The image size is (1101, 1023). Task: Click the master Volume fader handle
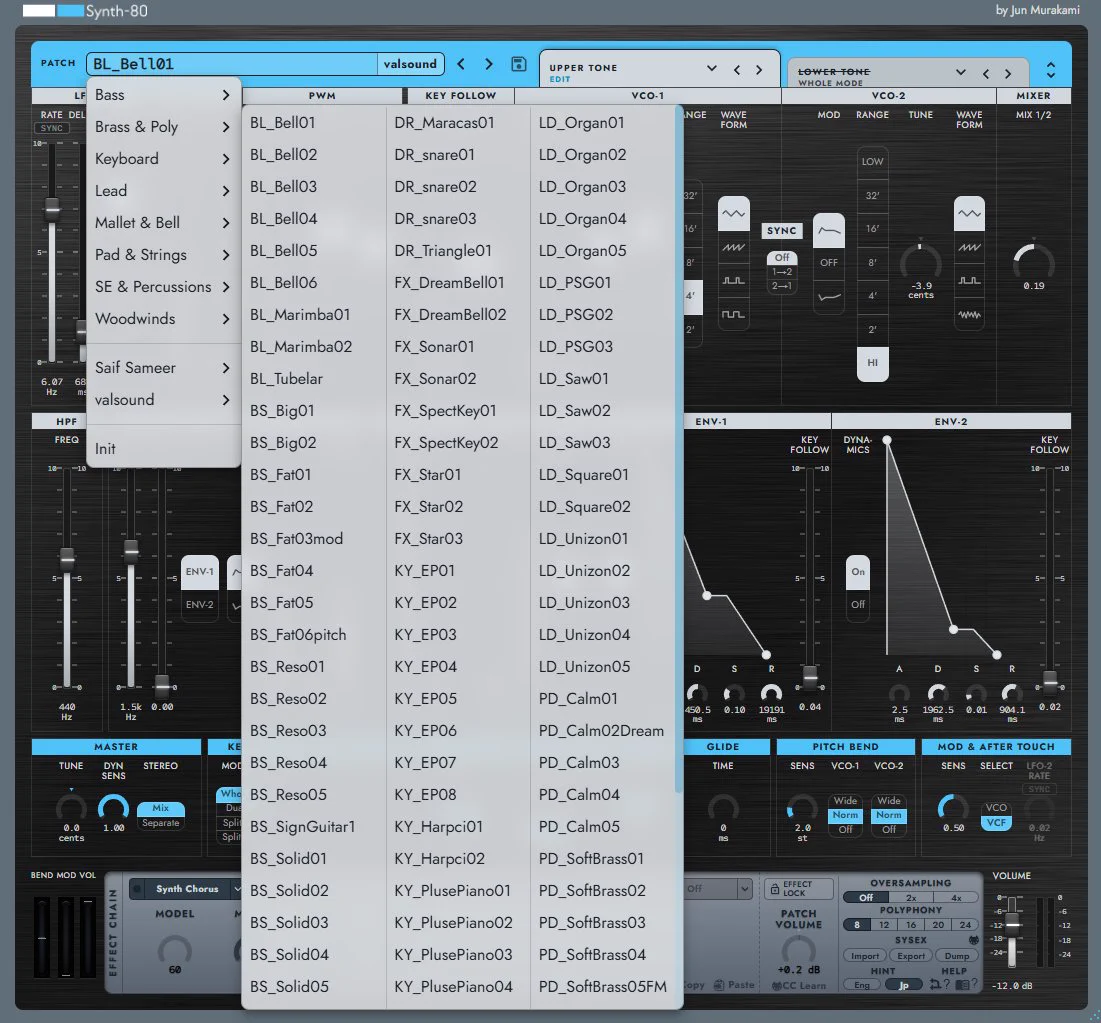[1012, 925]
